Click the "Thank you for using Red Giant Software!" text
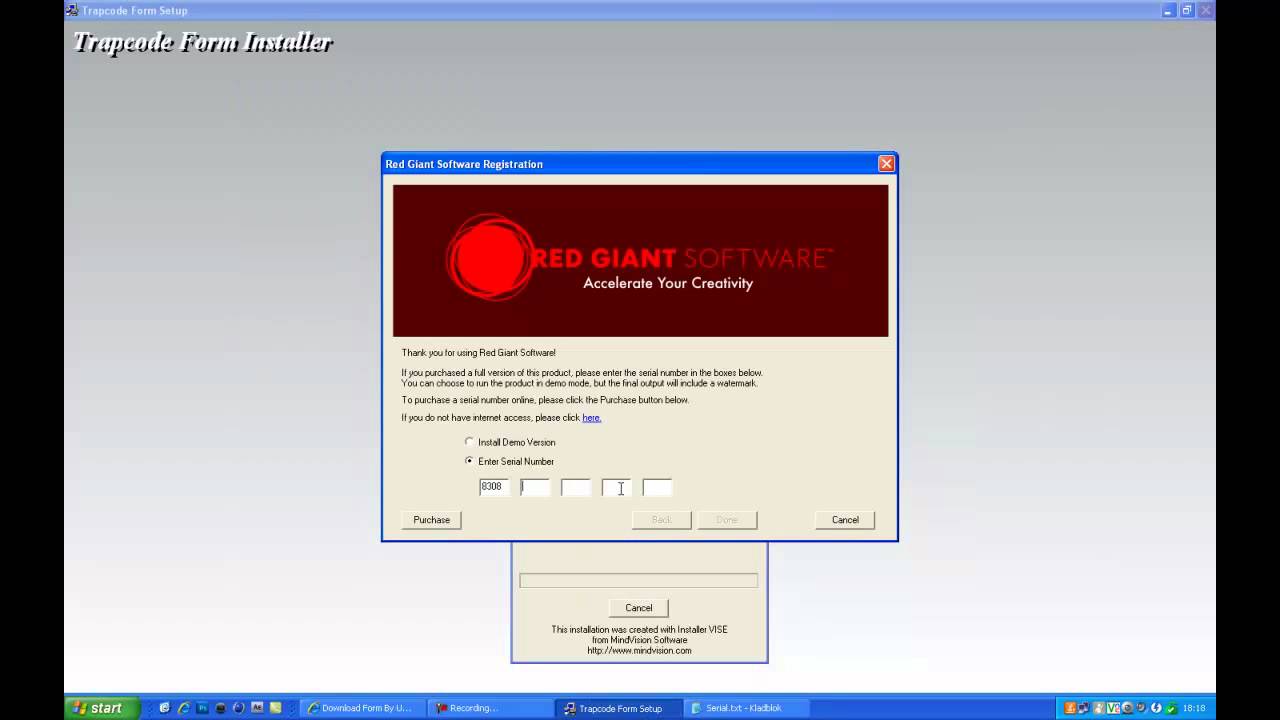The height and width of the screenshot is (720, 1280). (478, 353)
